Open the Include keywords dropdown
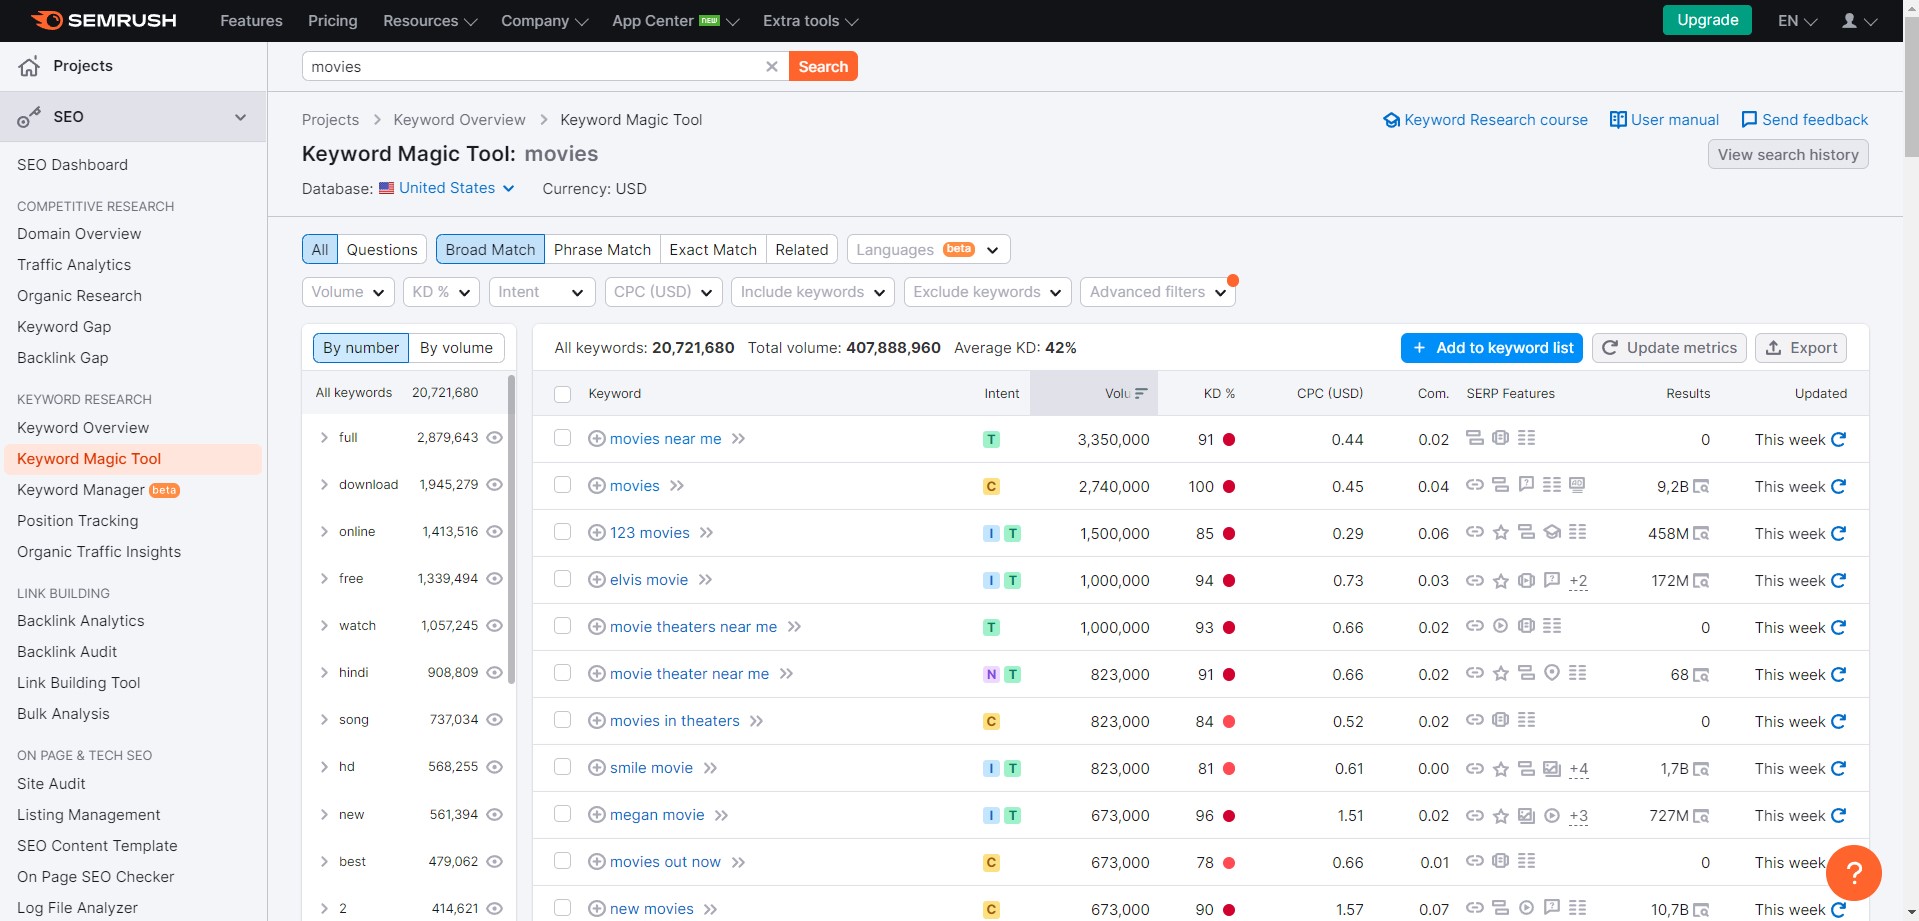This screenshot has height=921, width=1919. pos(812,292)
